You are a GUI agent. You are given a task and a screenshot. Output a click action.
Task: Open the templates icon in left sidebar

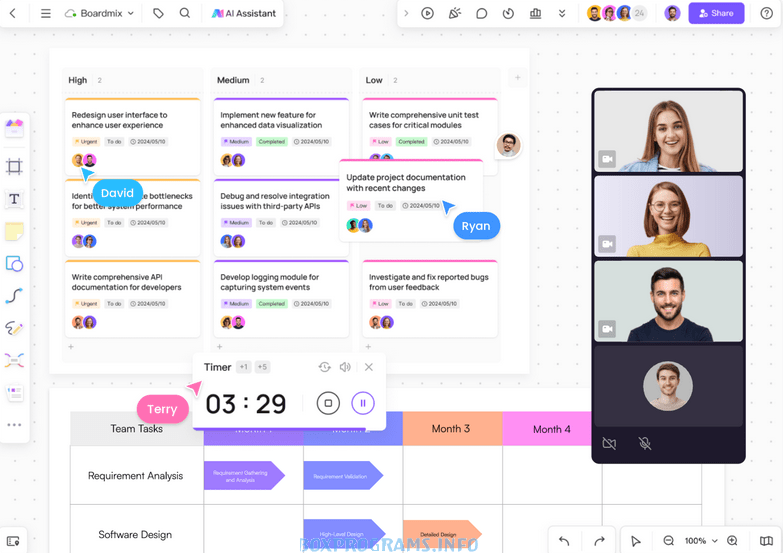click(x=14, y=128)
